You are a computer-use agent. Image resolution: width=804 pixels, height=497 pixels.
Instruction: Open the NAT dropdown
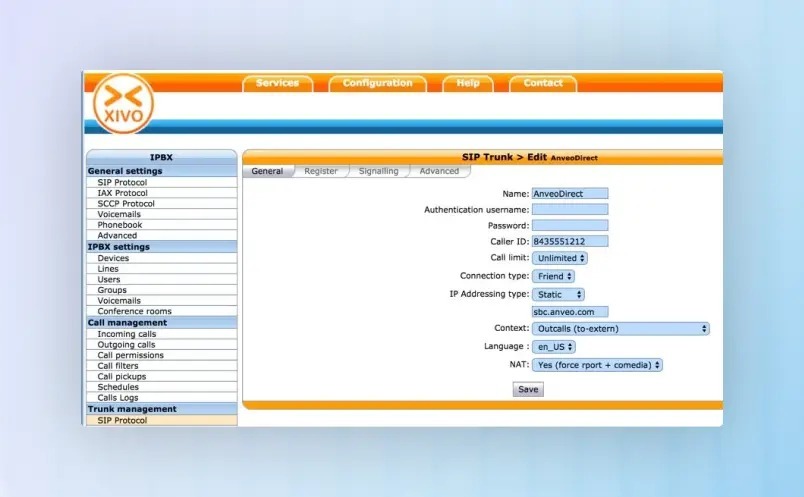pyautogui.click(x=596, y=365)
